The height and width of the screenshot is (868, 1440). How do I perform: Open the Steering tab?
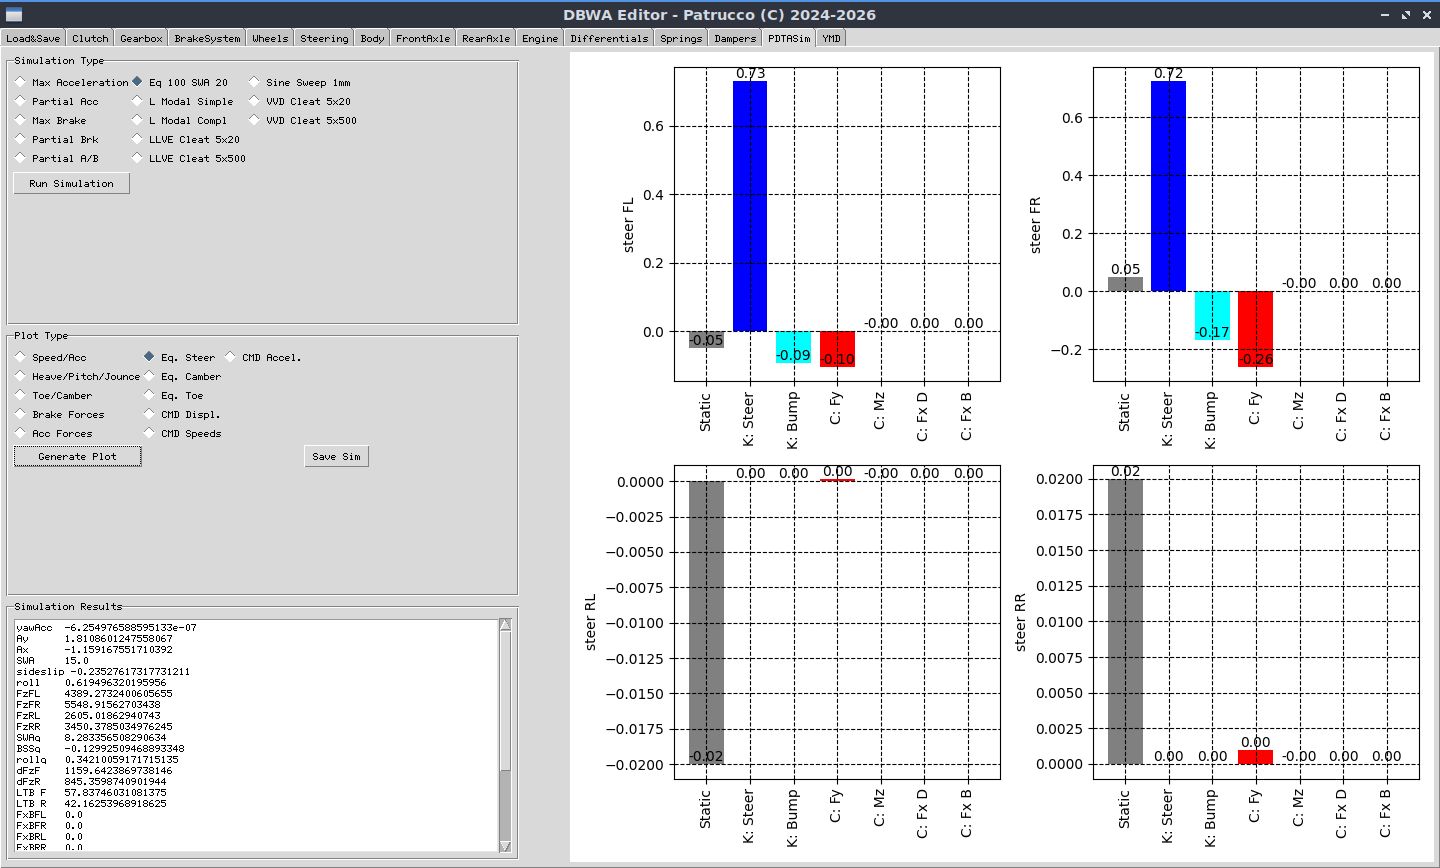pos(324,38)
